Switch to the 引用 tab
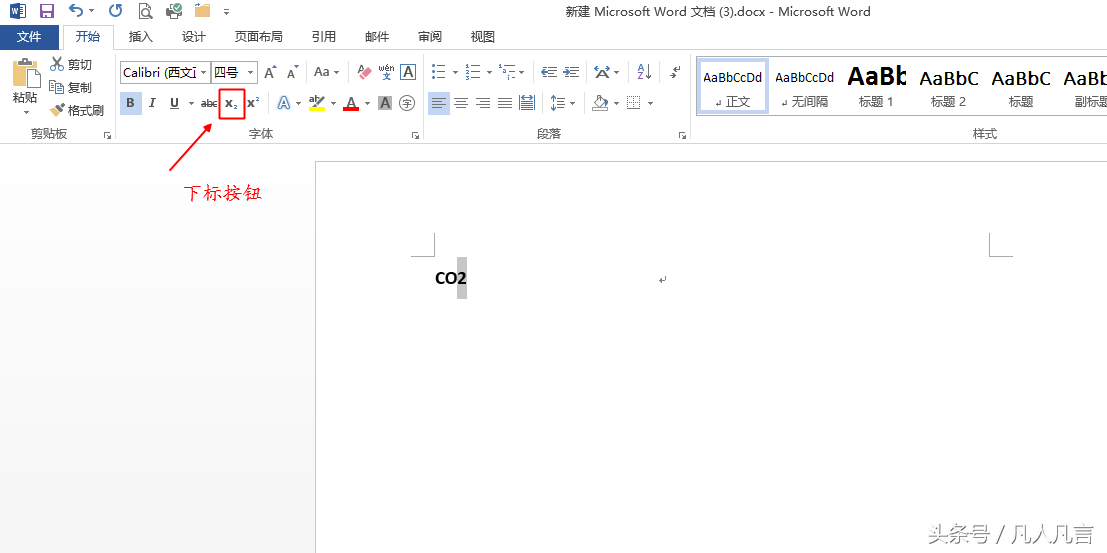1107x553 pixels. 324,37
